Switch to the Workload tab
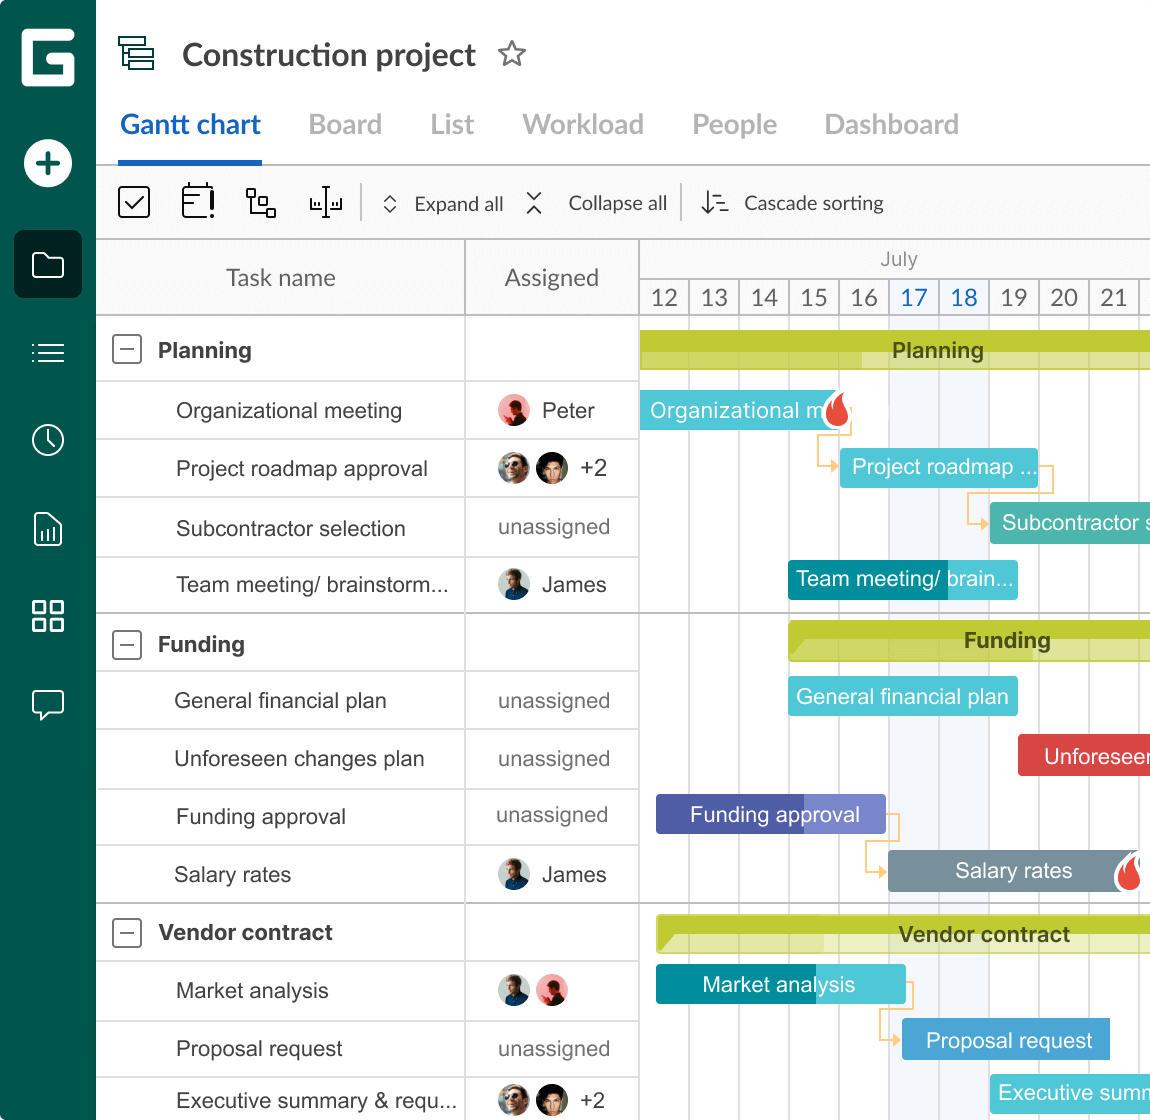 [x=583, y=125]
